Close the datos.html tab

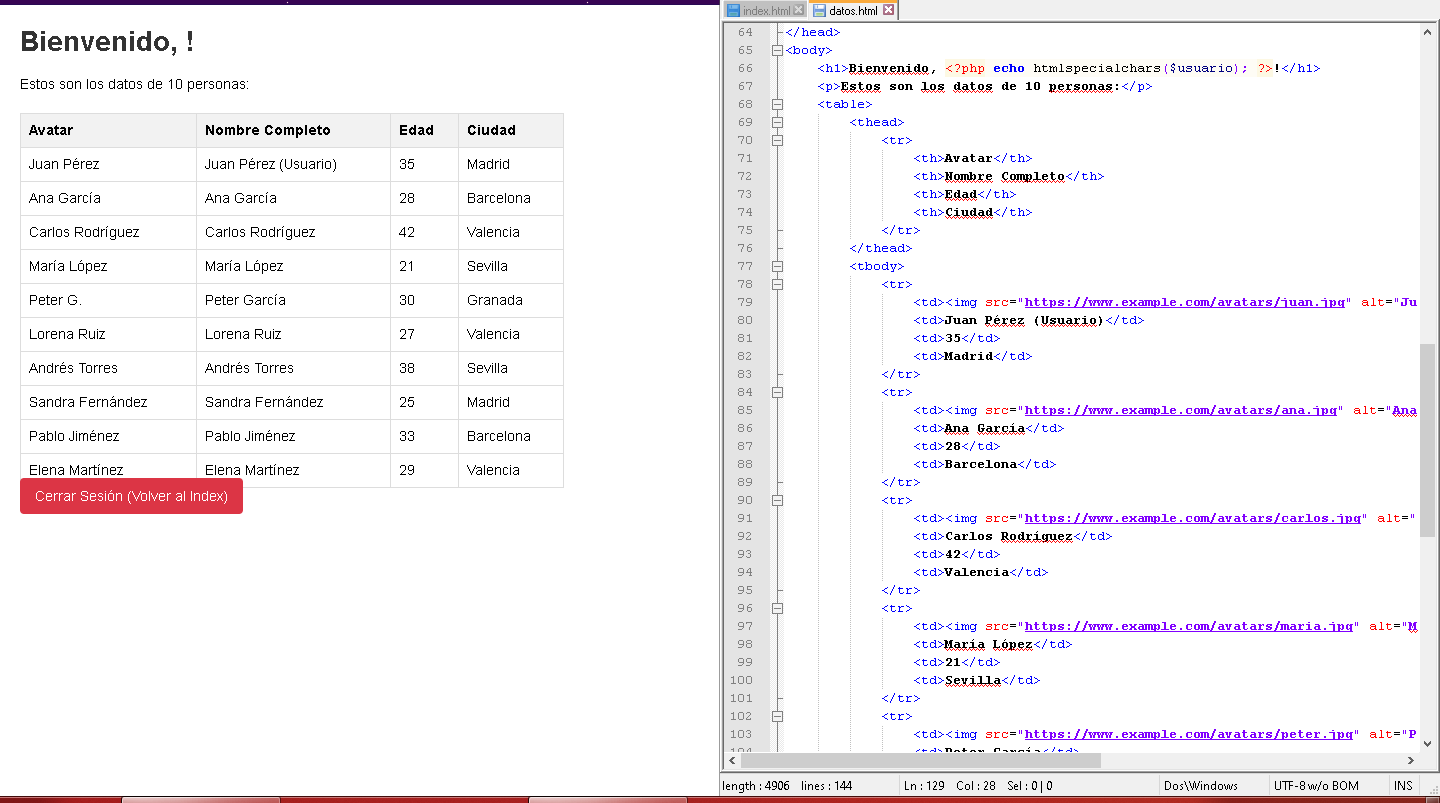[x=888, y=11]
